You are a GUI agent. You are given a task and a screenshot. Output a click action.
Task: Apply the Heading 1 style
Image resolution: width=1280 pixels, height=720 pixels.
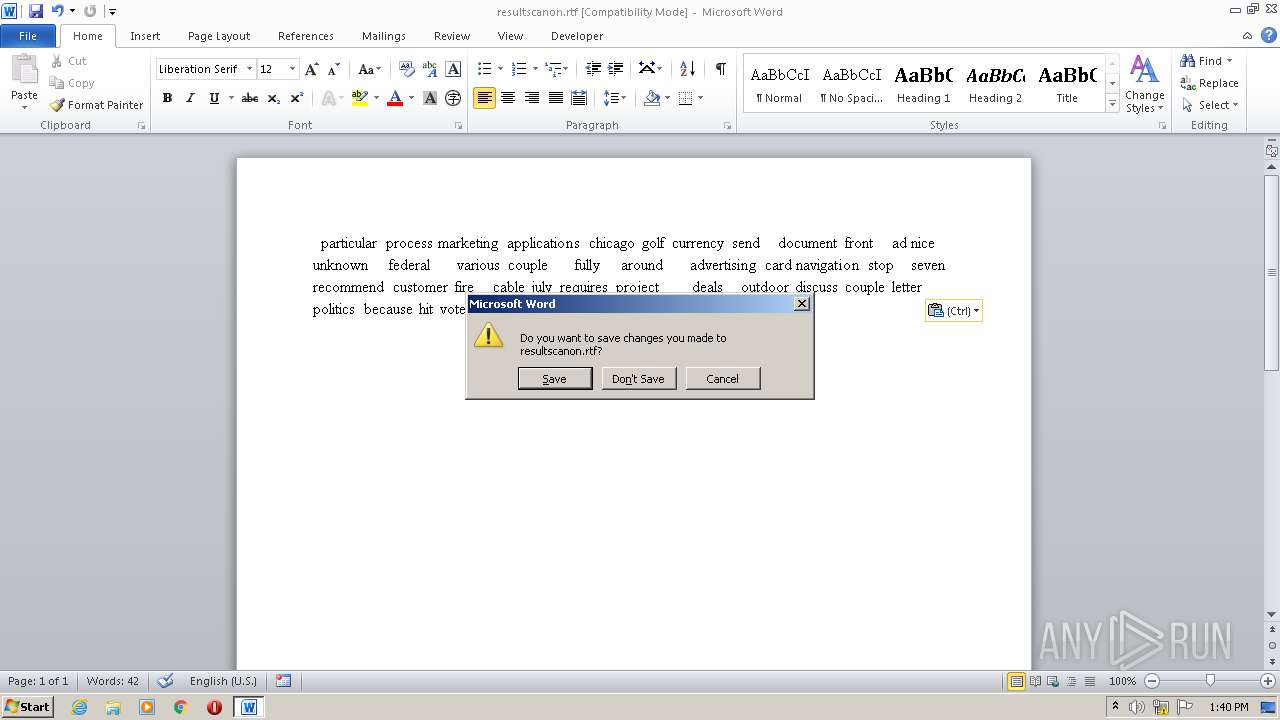(923, 84)
